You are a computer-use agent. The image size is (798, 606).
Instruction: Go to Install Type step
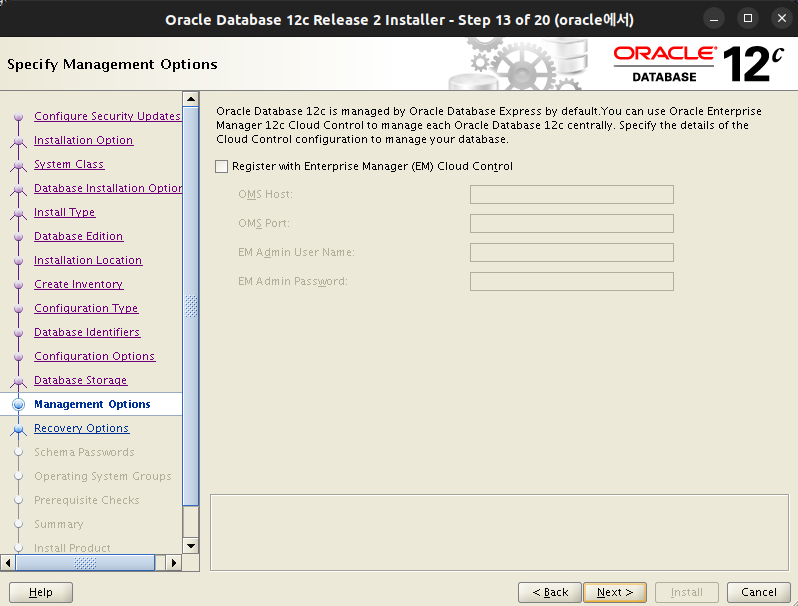pyautogui.click(x=65, y=212)
